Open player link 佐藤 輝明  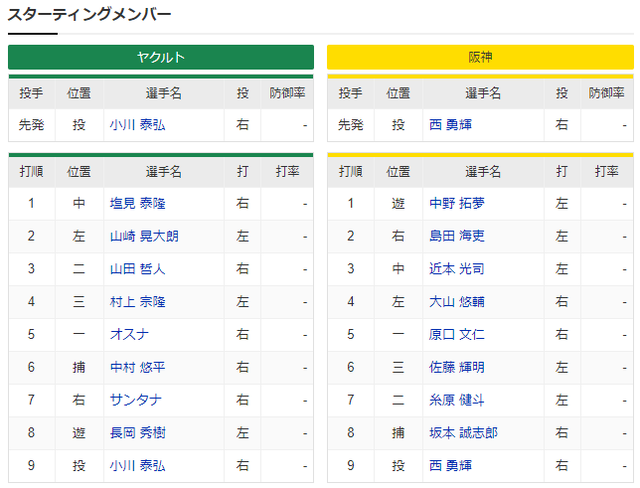457,367
